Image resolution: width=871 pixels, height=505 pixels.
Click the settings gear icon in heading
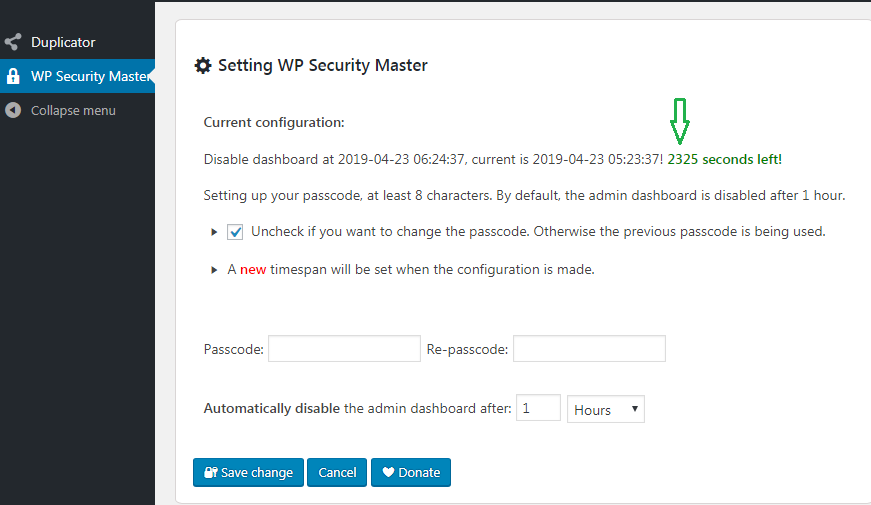tap(203, 66)
